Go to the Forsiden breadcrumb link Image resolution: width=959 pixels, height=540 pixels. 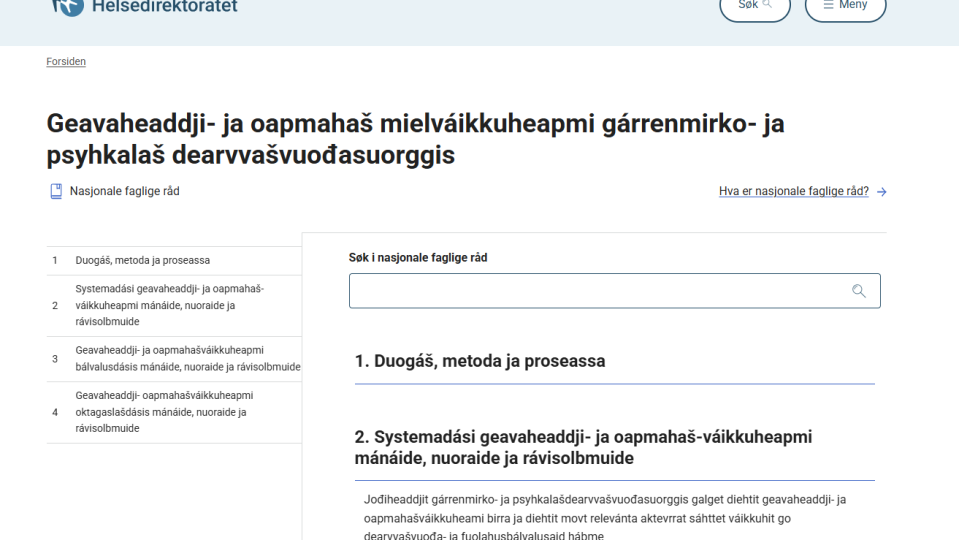point(66,62)
